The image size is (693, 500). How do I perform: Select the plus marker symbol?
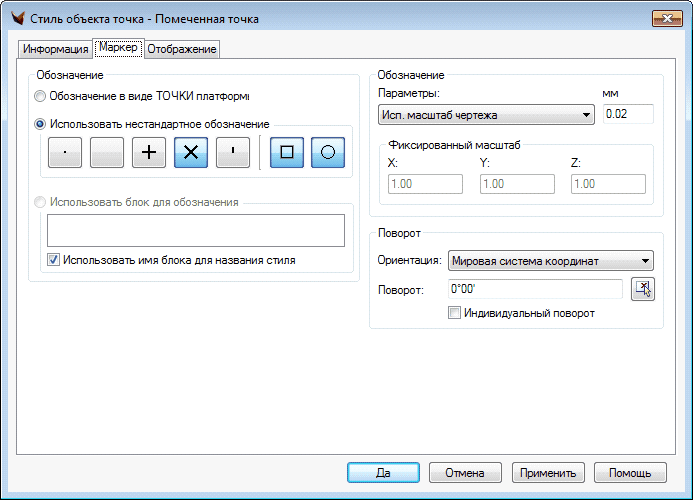(x=149, y=152)
